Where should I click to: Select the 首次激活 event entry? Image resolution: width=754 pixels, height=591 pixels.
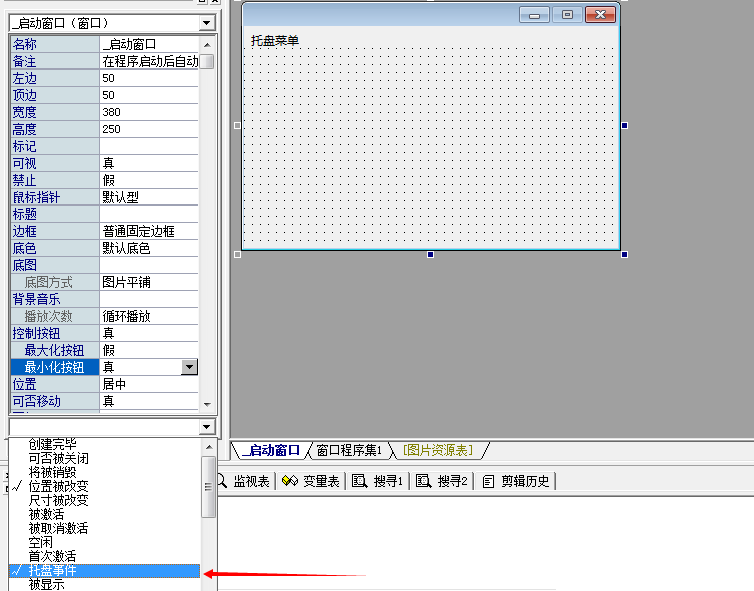[104, 556]
